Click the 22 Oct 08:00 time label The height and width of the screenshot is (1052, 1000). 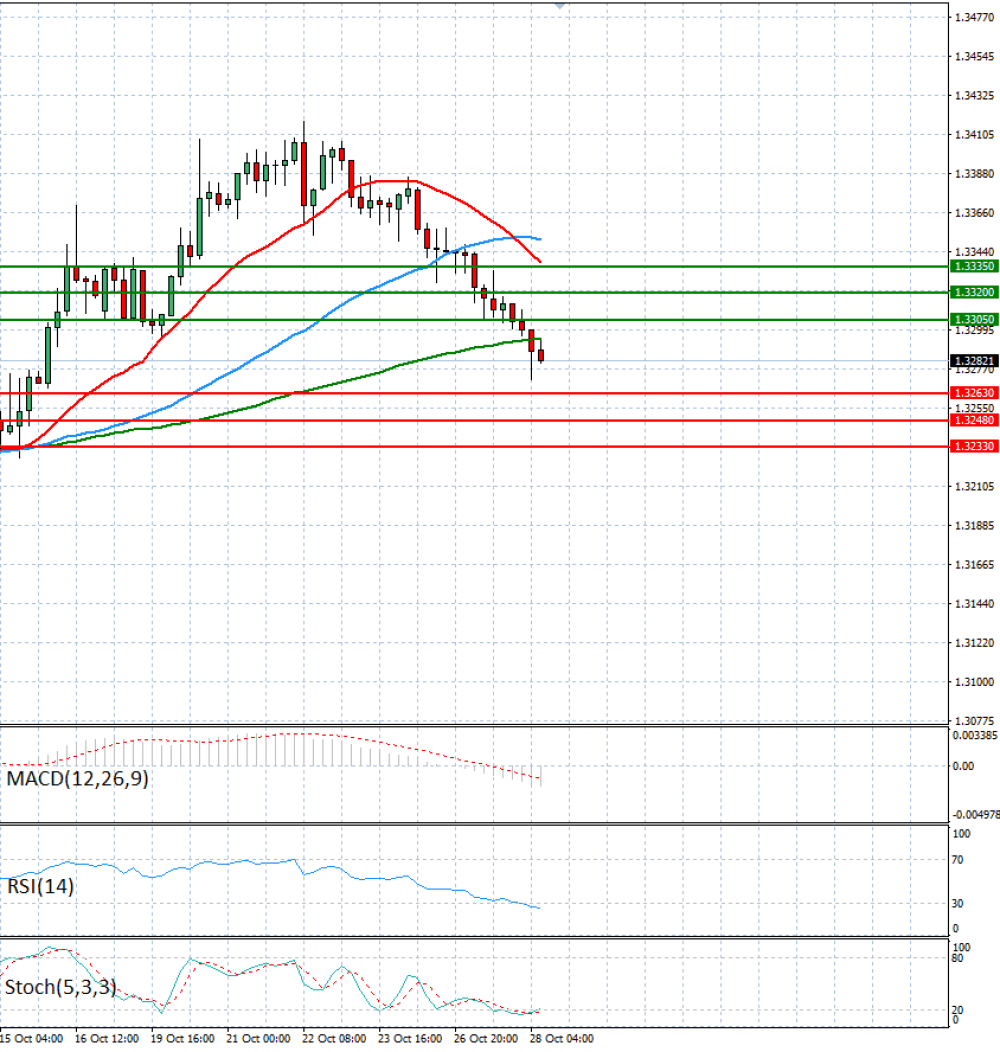[334, 1039]
